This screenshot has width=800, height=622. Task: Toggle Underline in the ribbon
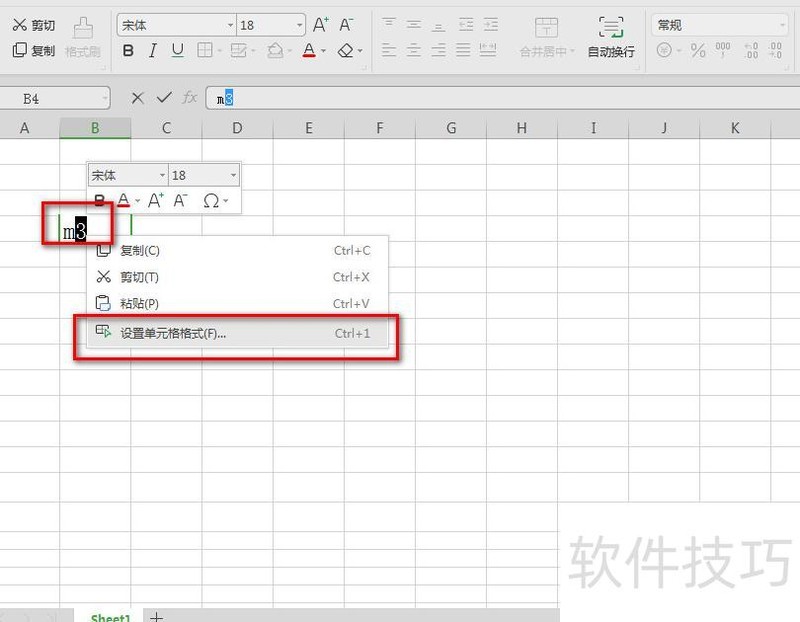tap(178, 51)
